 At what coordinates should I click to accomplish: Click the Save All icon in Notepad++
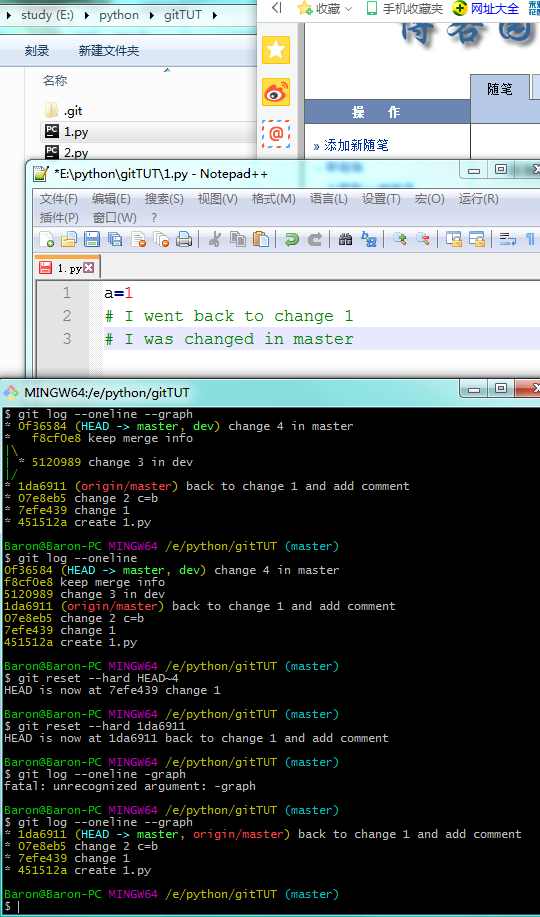coord(115,239)
